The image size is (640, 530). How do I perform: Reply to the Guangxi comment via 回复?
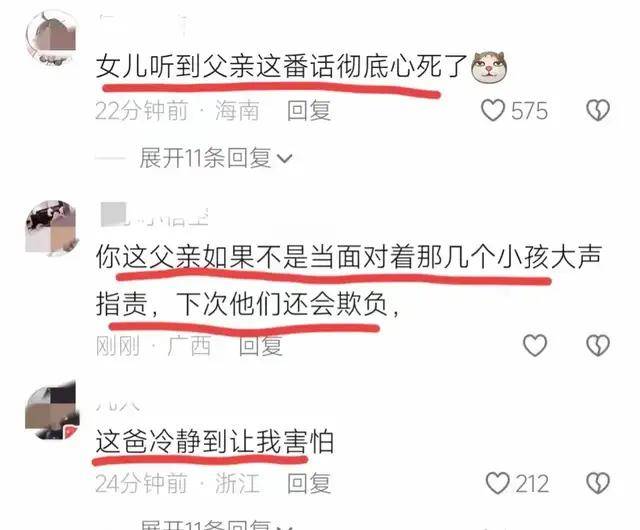[x=260, y=345]
